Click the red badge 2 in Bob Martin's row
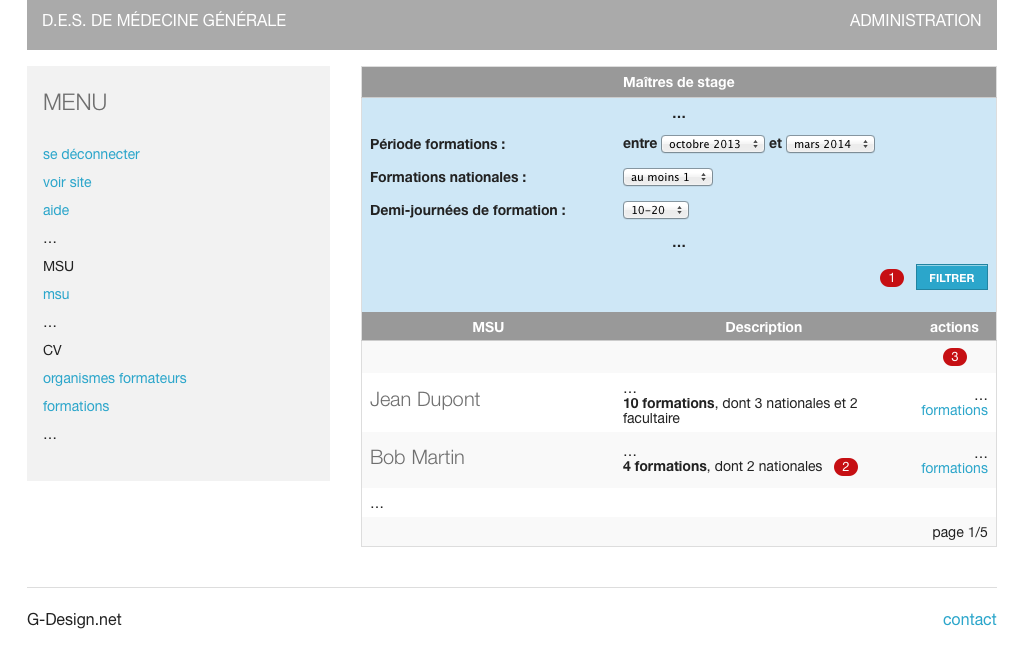The height and width of the screenshot is (655, 1024). (845, 467)
